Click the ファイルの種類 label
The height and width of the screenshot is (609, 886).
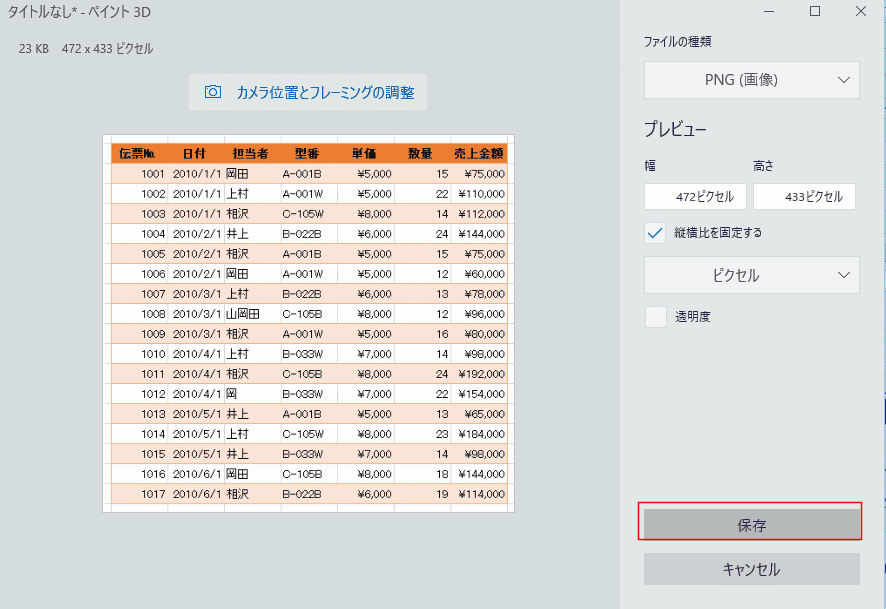tap(677, 42)
